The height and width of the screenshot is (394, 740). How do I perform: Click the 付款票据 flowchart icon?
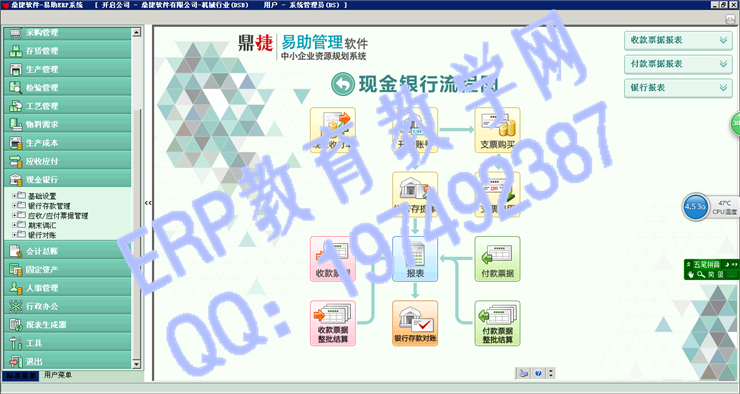[497, 259]
